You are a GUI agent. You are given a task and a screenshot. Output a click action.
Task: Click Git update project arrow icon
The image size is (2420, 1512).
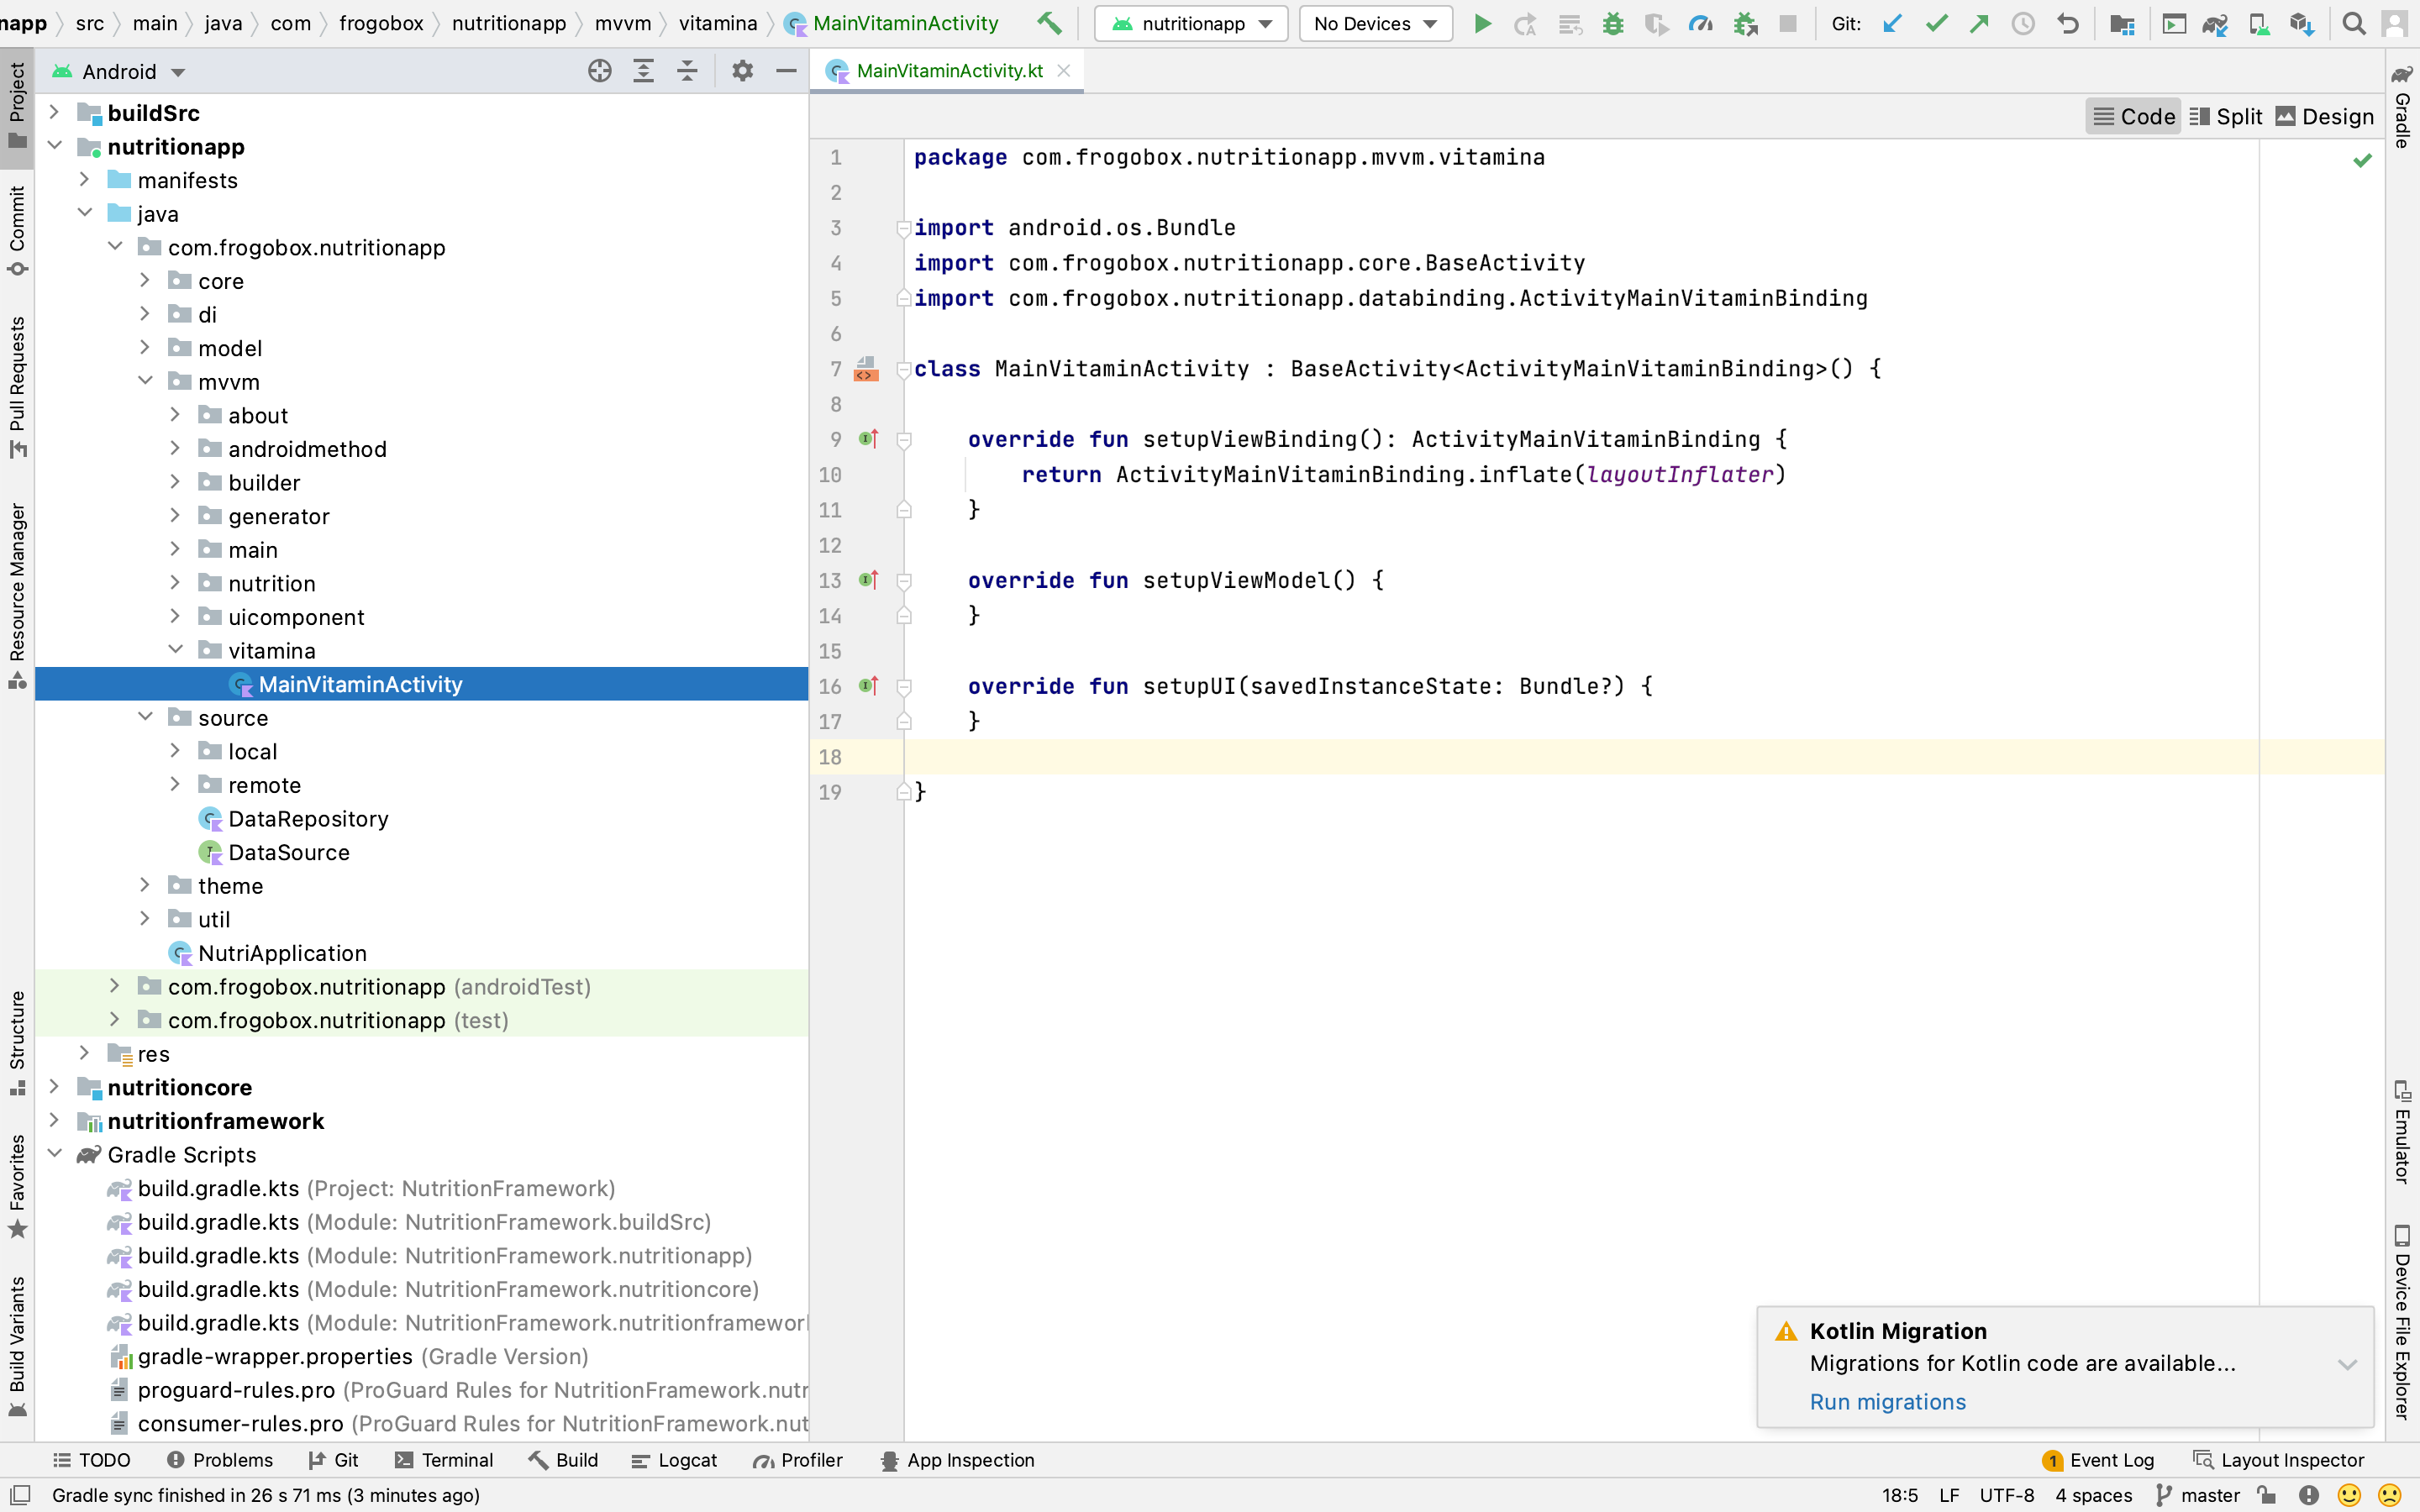click(x=1892, y=23)
